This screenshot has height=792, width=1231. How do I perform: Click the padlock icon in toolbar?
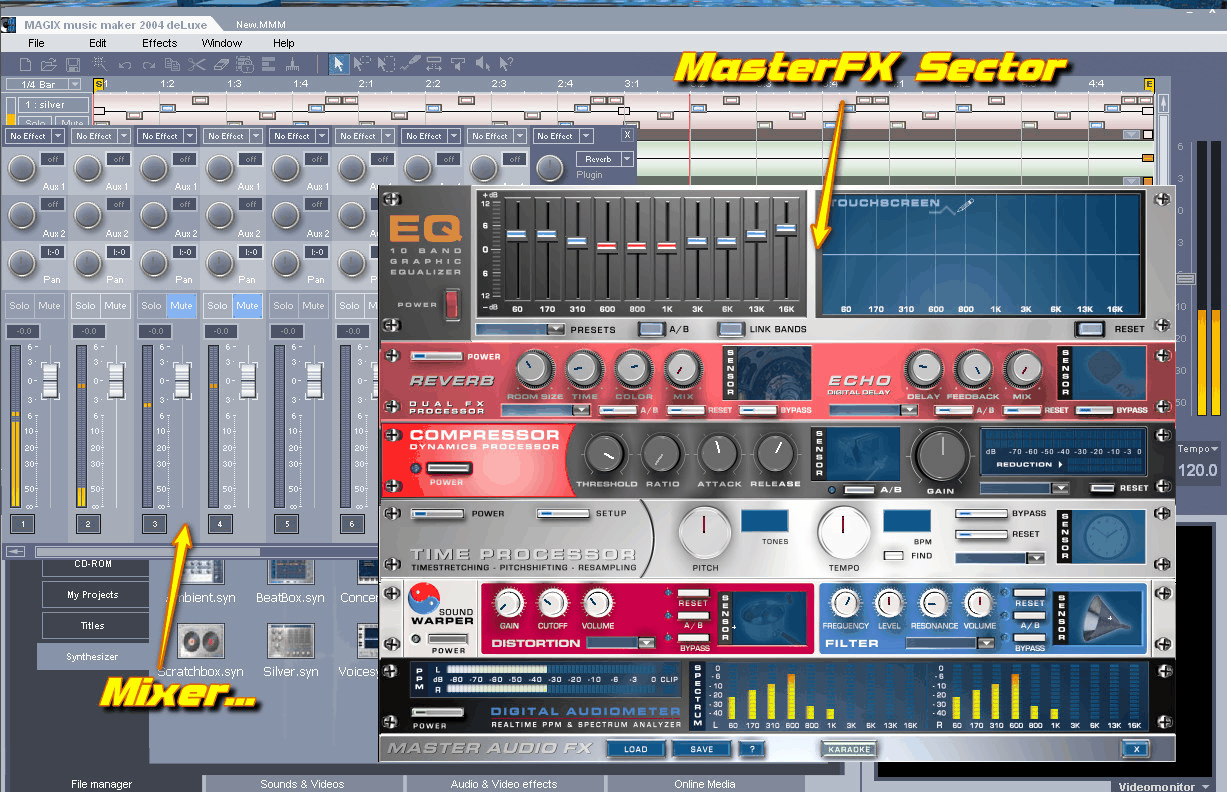click(x=245, y=65)
